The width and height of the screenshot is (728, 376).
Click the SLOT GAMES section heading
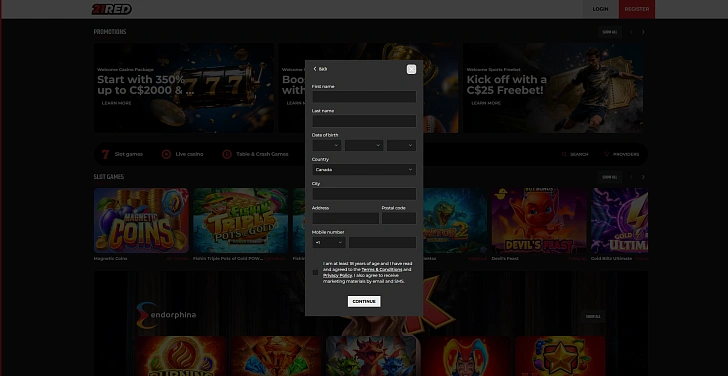109,177
